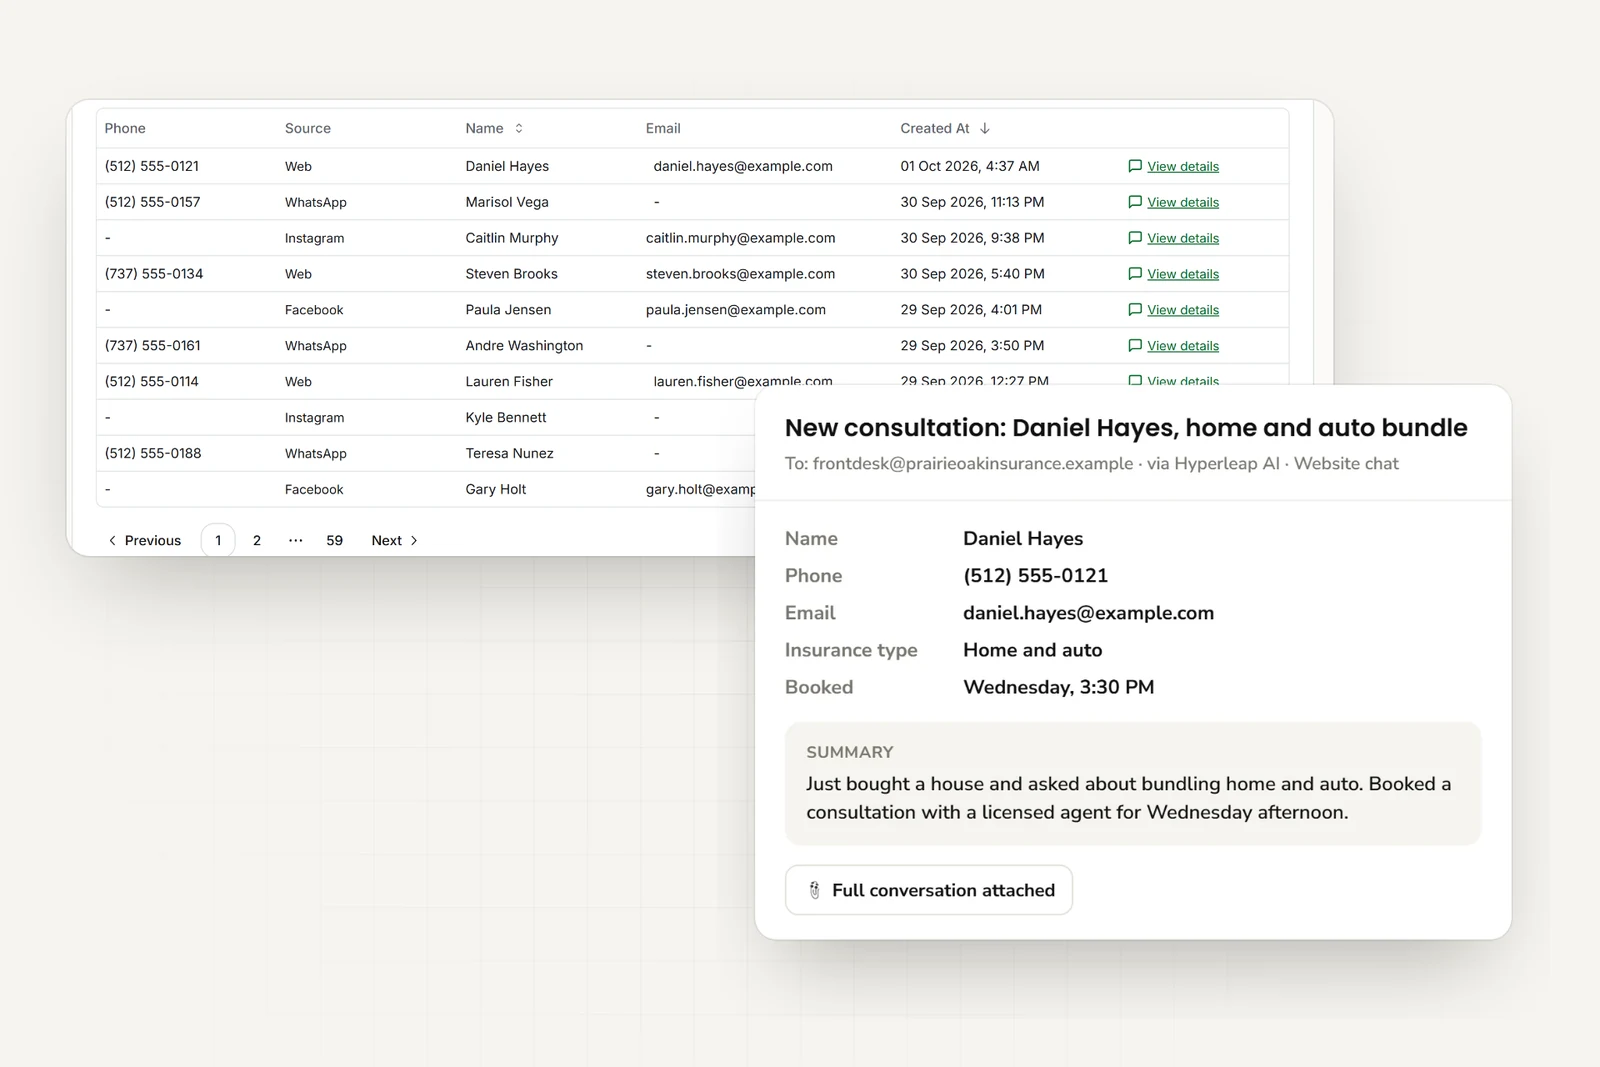Click phone (512) 555-0188 cell
The width and height of the screenshot is (1600, 1067).
[x=153, y=454]
